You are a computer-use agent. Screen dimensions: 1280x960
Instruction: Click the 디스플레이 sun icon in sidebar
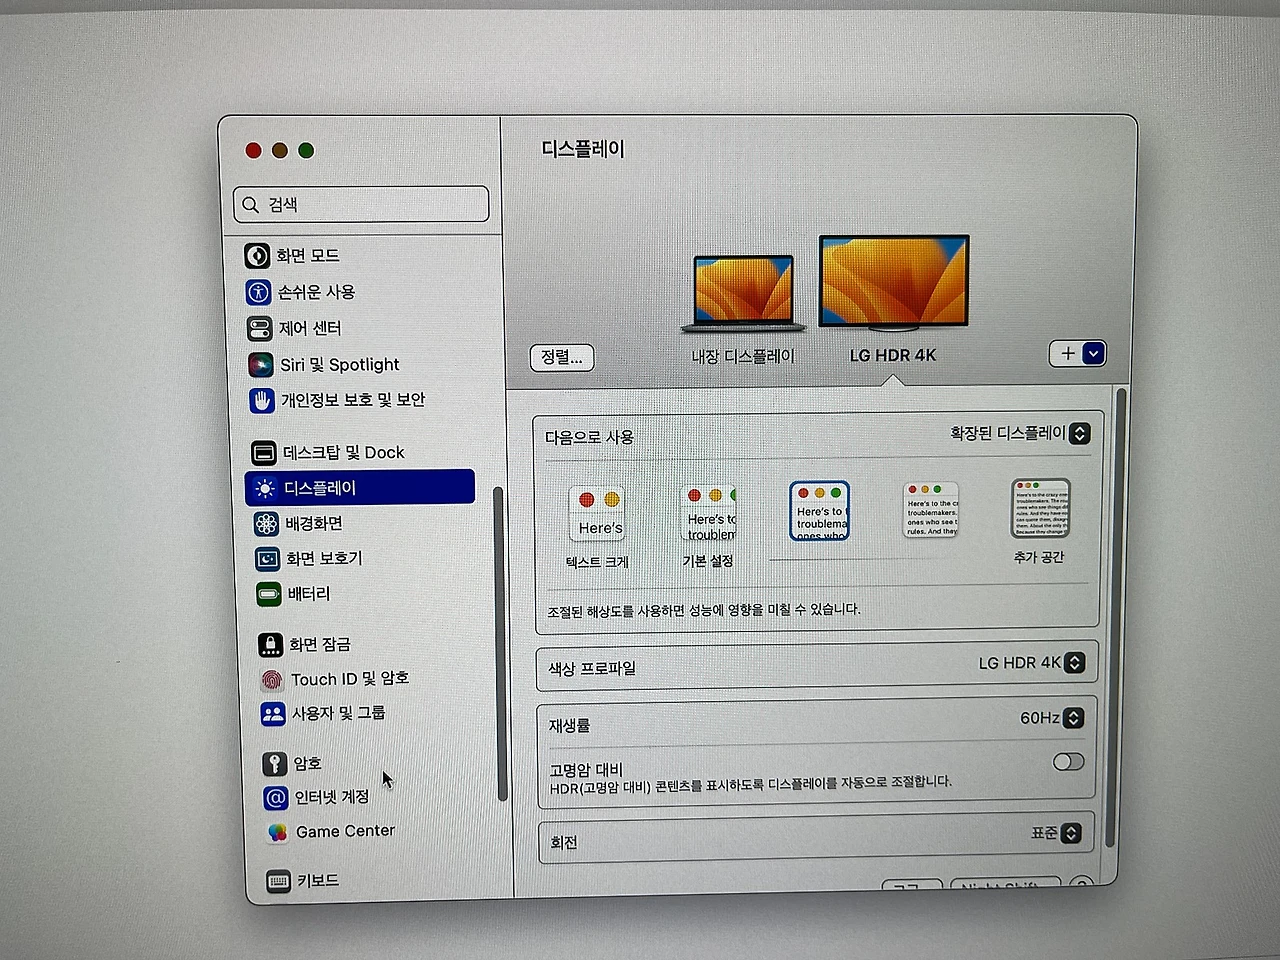point(265,488)
